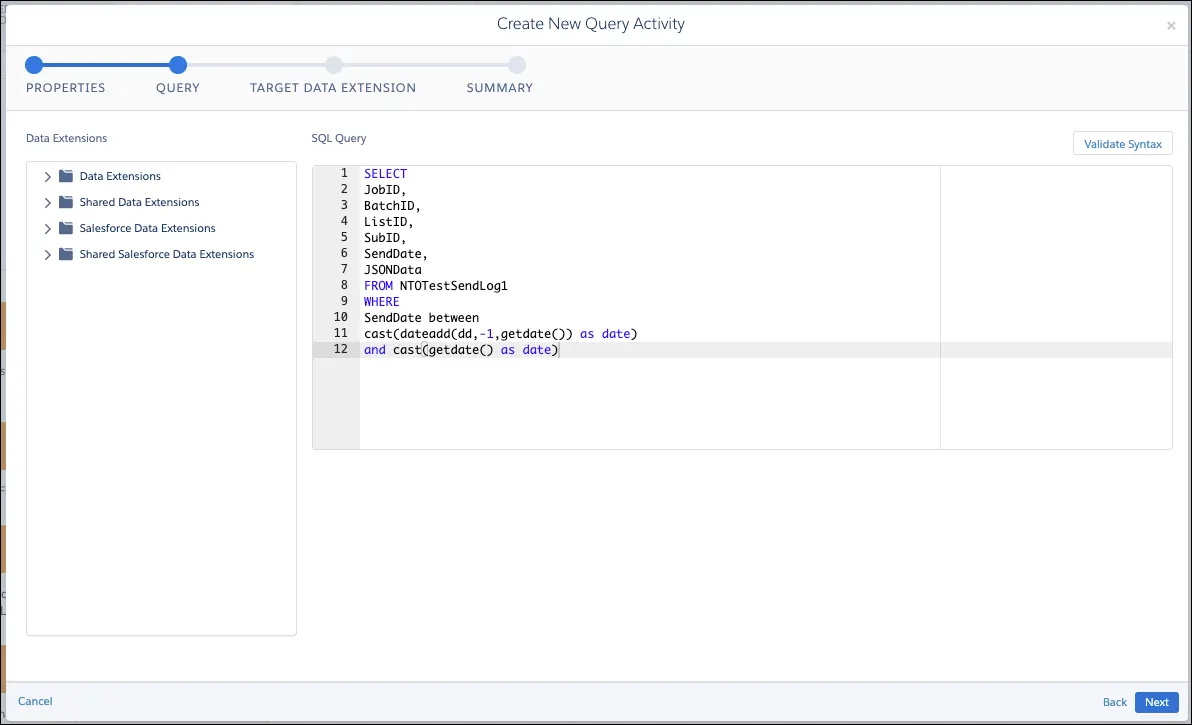
Task: Click Next to proceed
Action: pos(1156,701)
